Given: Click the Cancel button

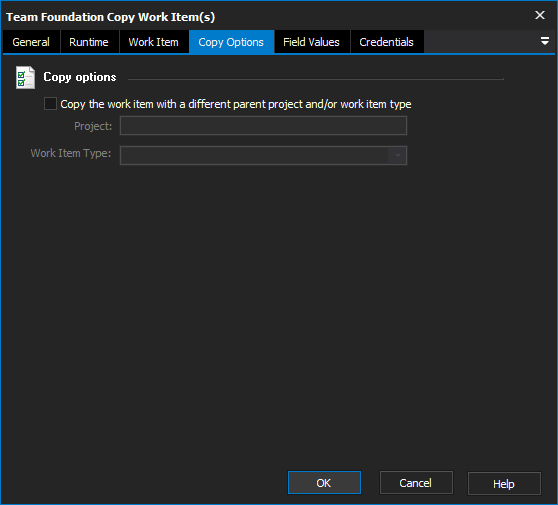Looking at the screenshot, I should click(x=416, y=483).
